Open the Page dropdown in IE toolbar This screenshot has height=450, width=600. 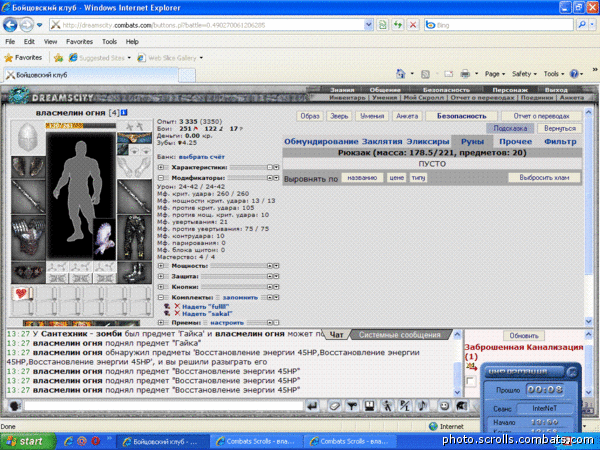[494, 74]
